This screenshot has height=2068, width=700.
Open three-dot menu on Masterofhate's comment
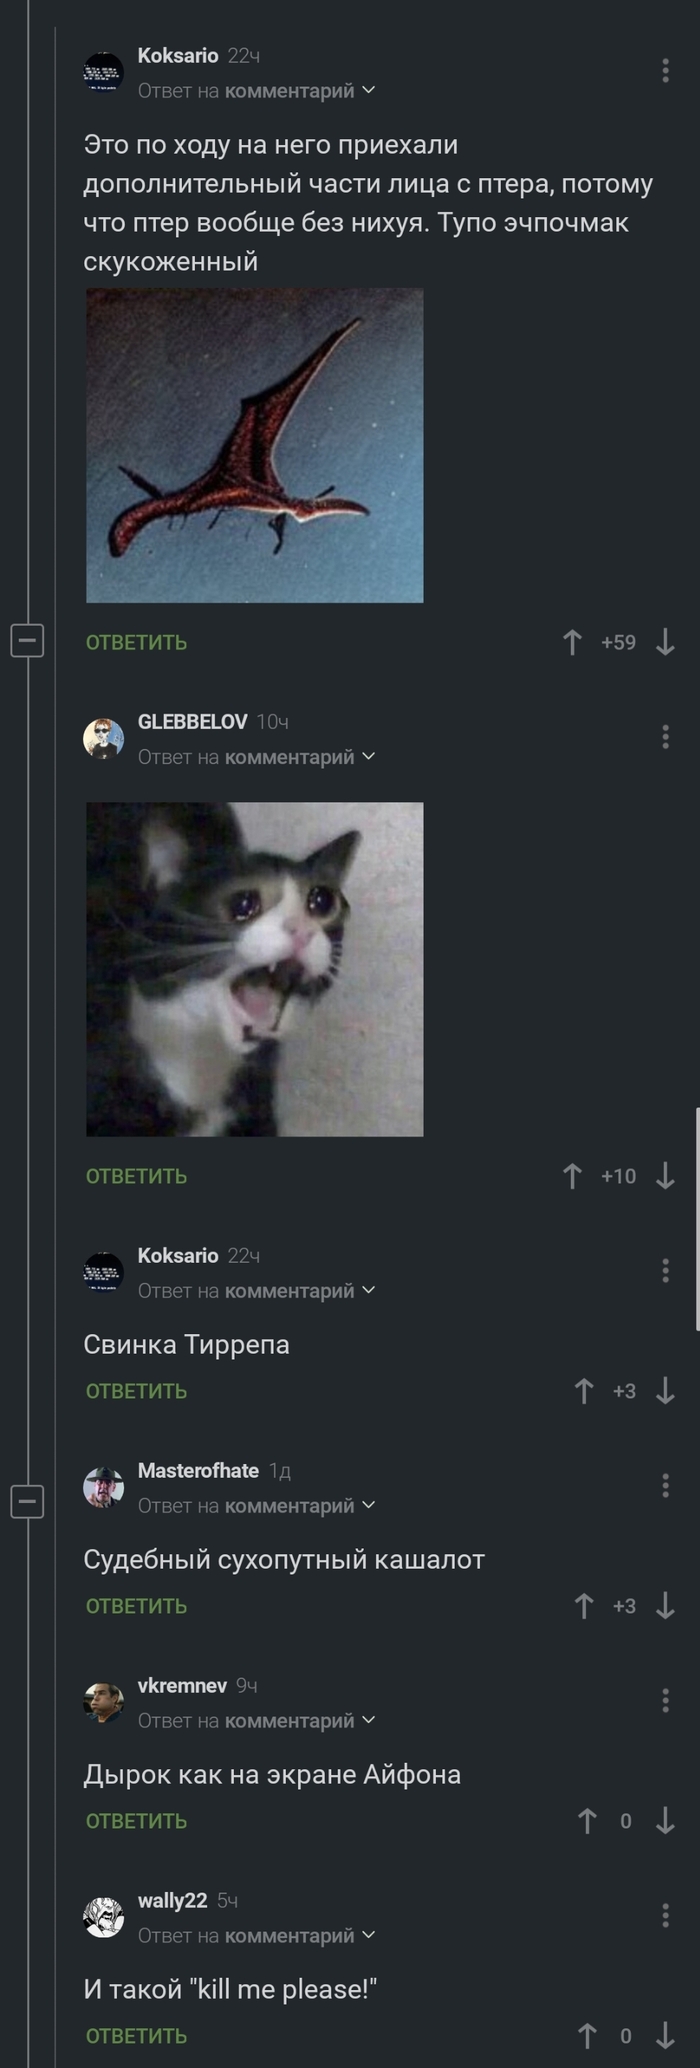pos(665,1485)
